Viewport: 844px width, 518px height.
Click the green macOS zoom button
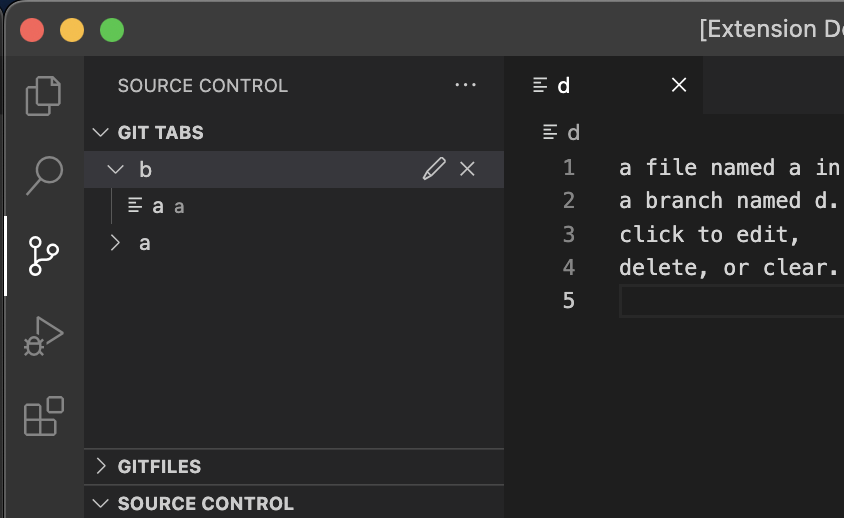coord(112,30)
